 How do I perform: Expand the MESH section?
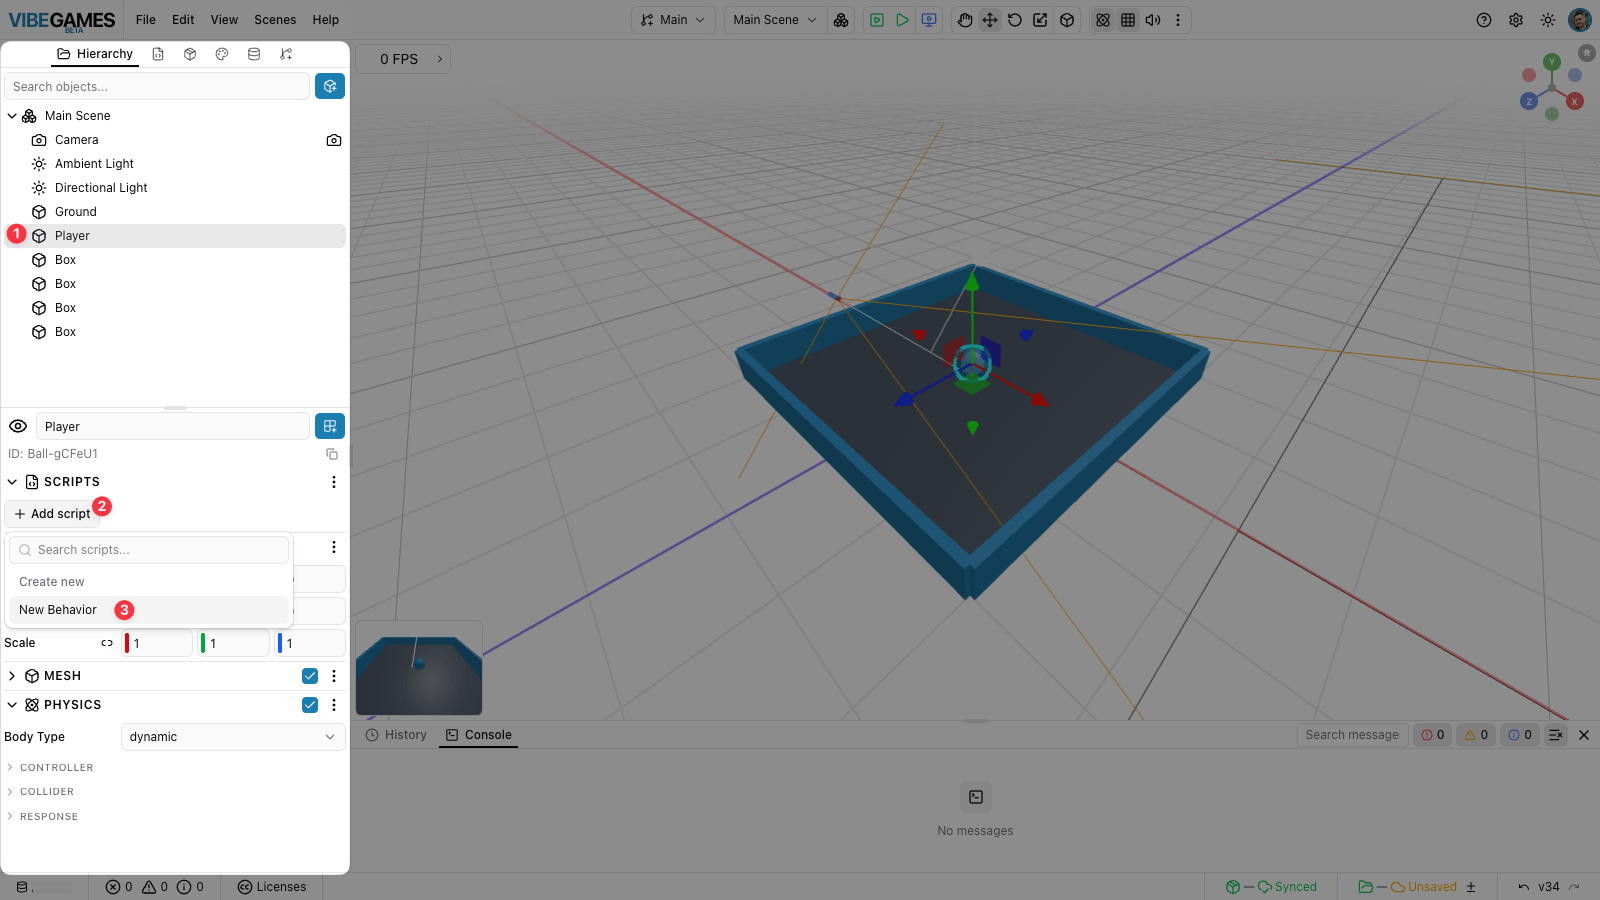tap(12, 676)
